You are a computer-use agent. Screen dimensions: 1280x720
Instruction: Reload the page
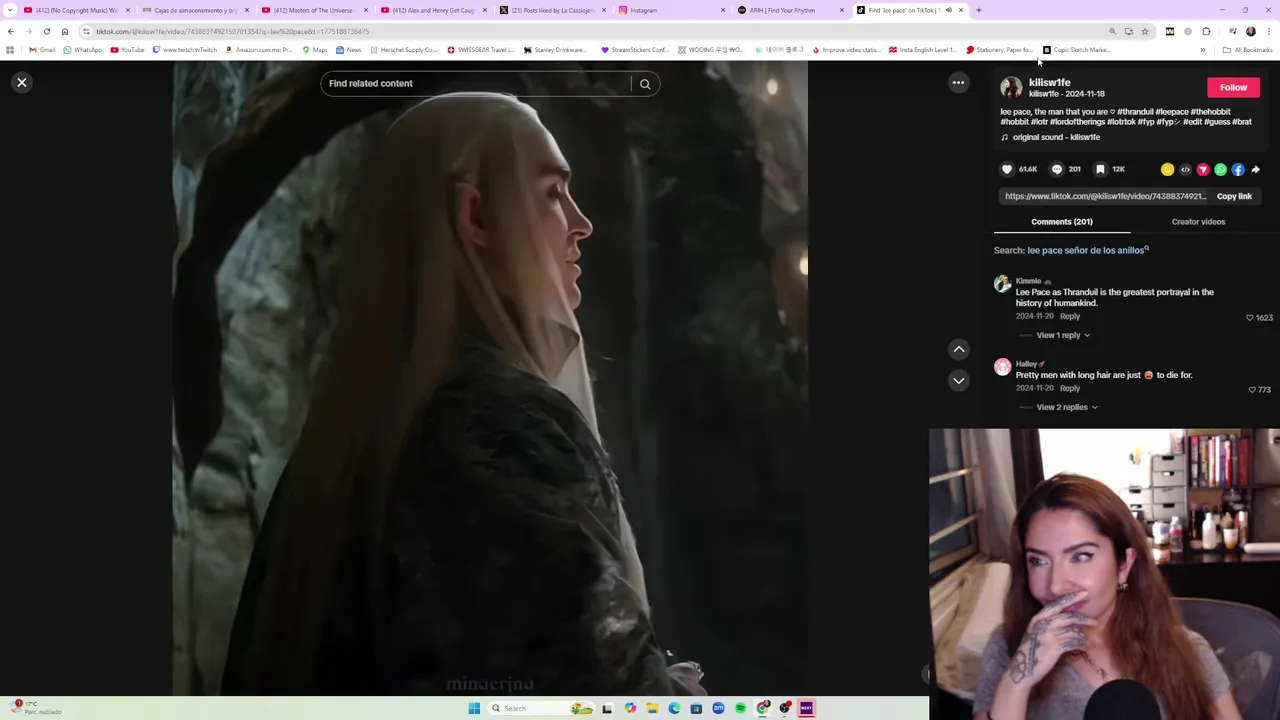(47, 31)
